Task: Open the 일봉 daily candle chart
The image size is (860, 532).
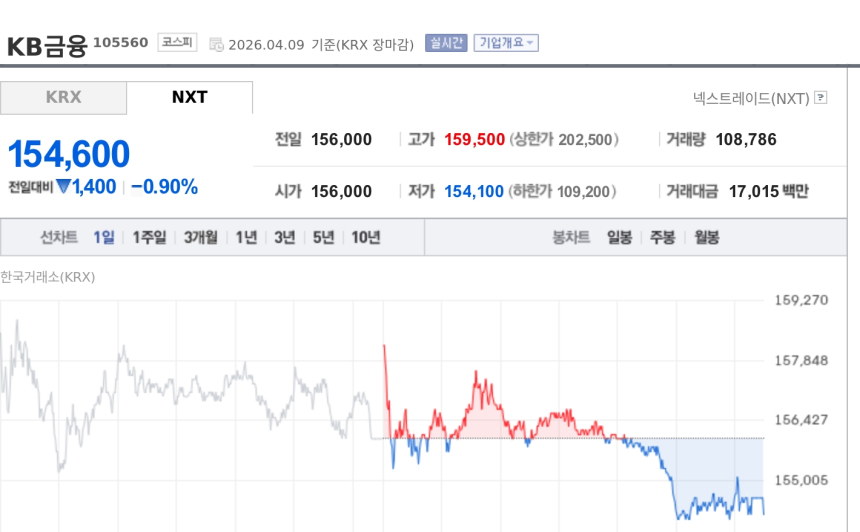Action: (619, 237)
